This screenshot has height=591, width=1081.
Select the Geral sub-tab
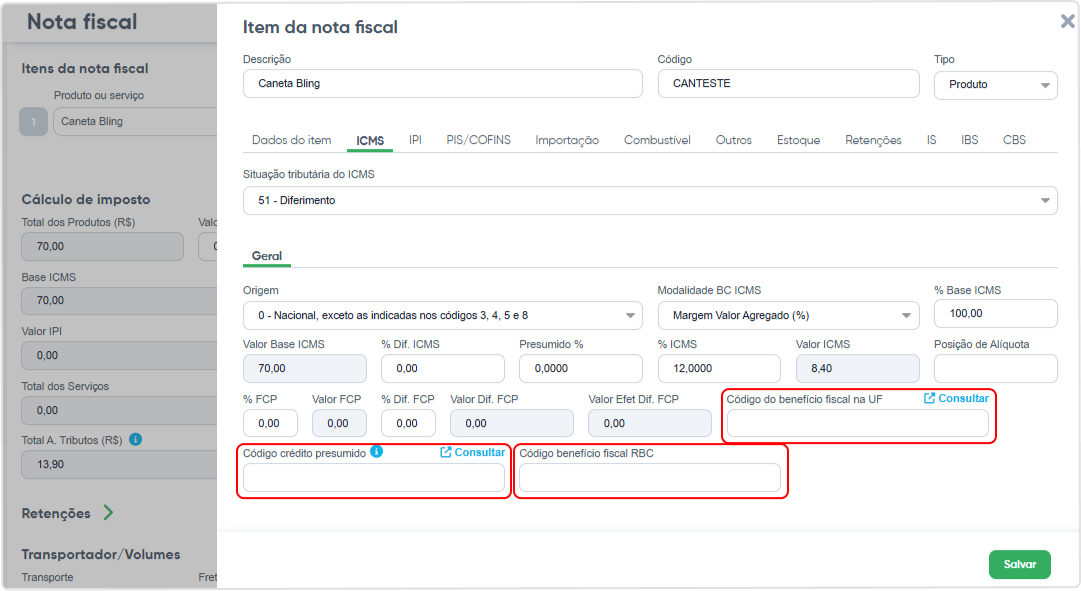[x=267, y=256]
